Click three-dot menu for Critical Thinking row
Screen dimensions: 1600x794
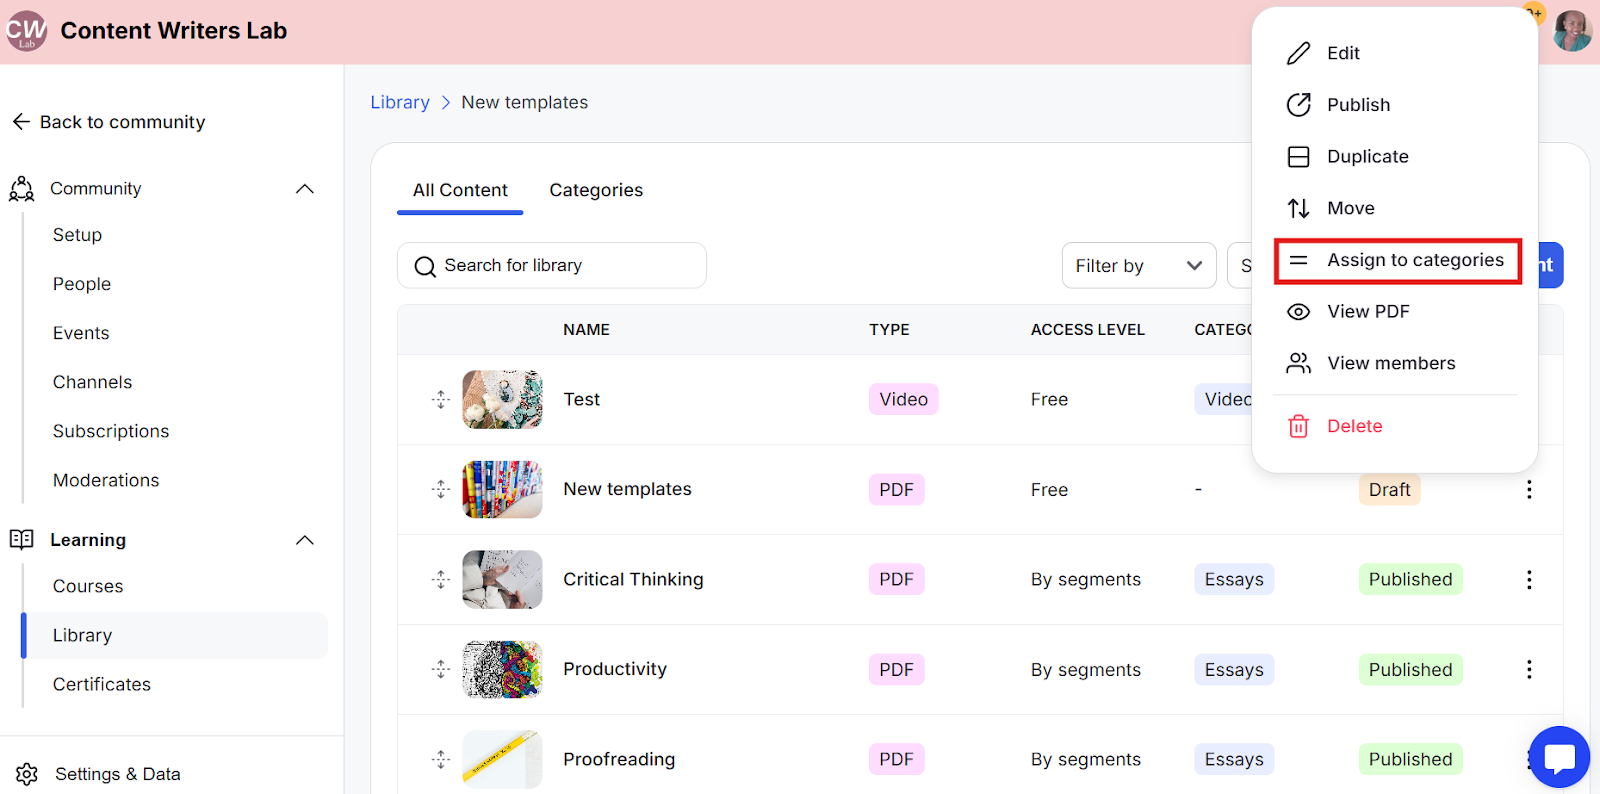(1529, 580)
